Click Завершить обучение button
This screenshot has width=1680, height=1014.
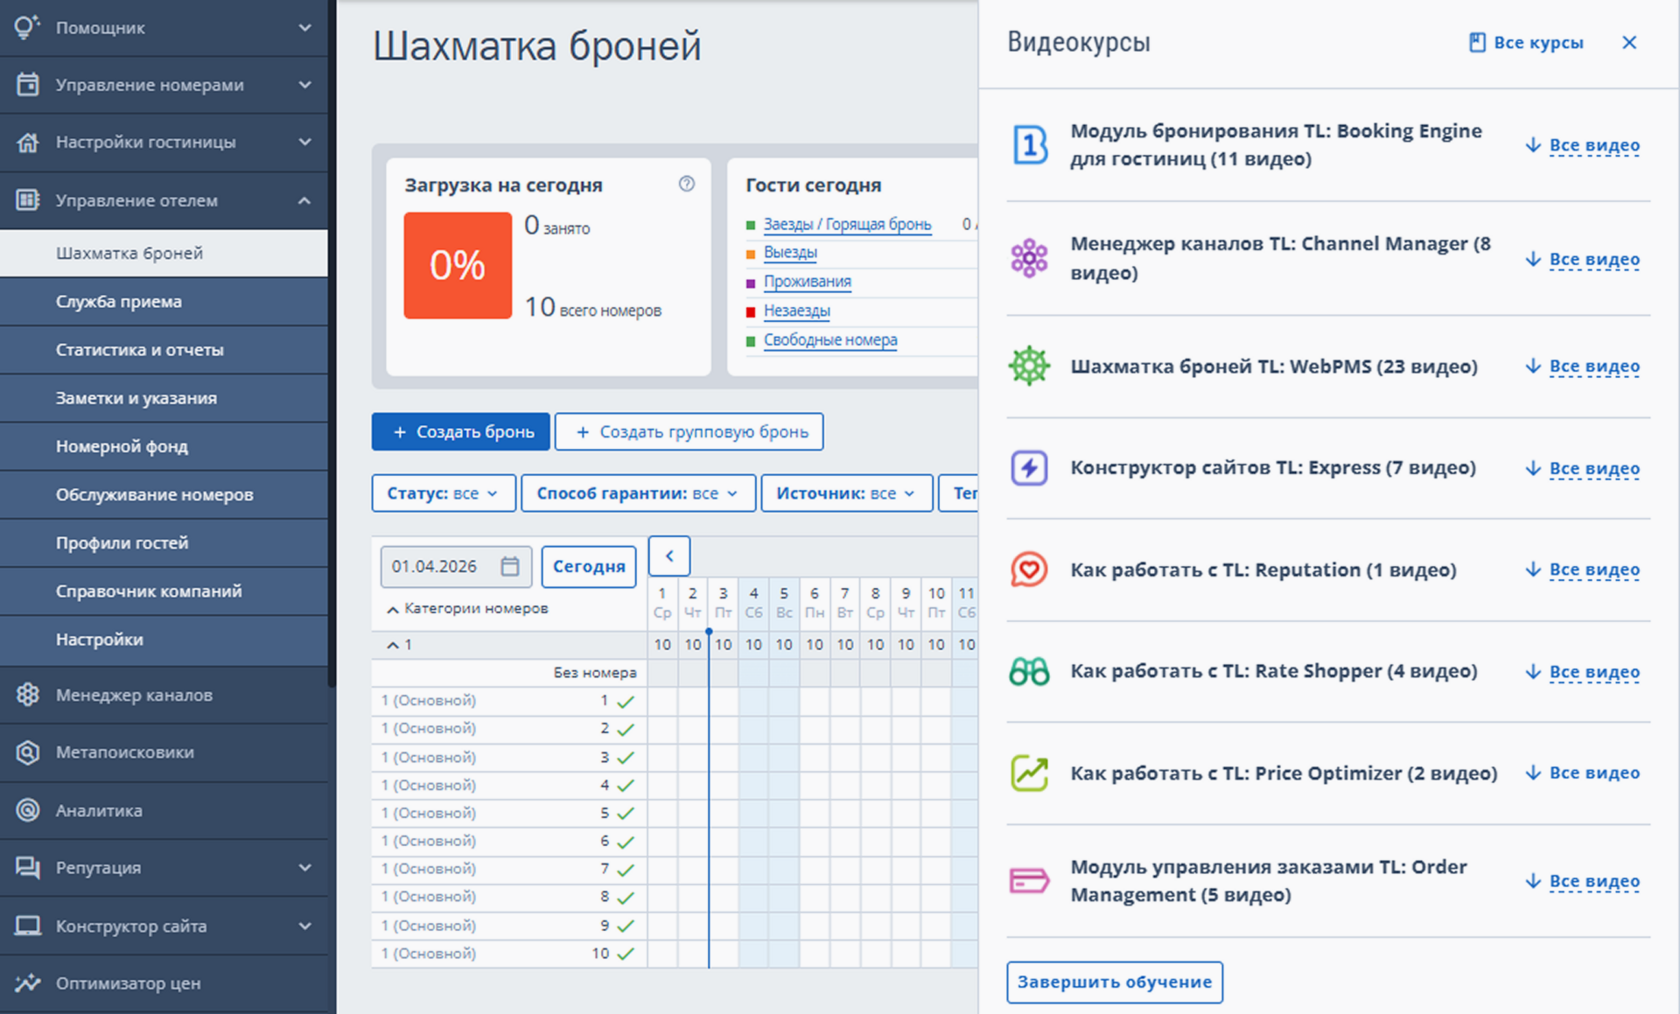click(x=1114, y=982)
